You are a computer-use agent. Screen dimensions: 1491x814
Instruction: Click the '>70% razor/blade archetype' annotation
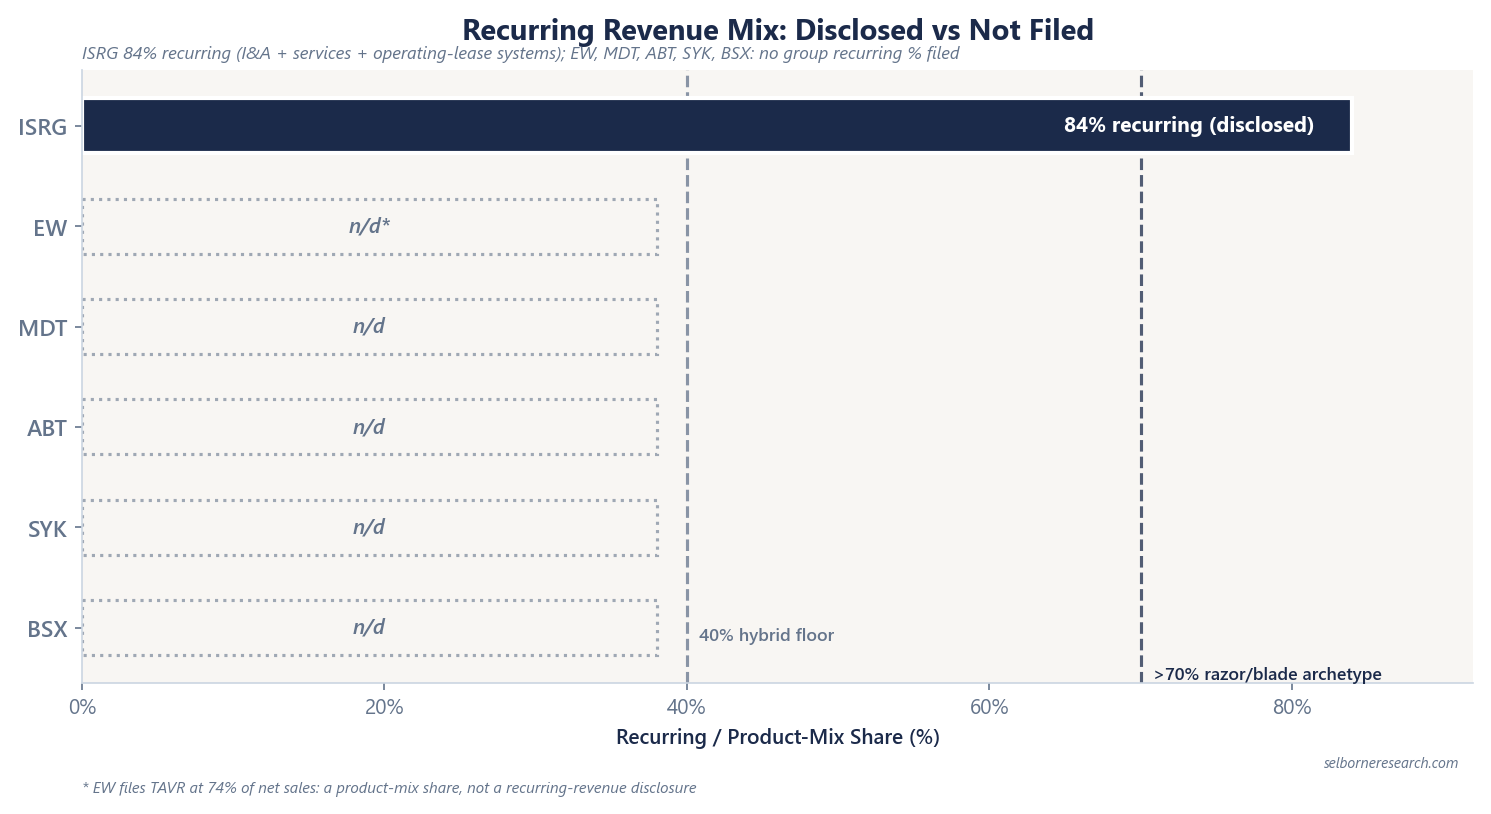1267,674
